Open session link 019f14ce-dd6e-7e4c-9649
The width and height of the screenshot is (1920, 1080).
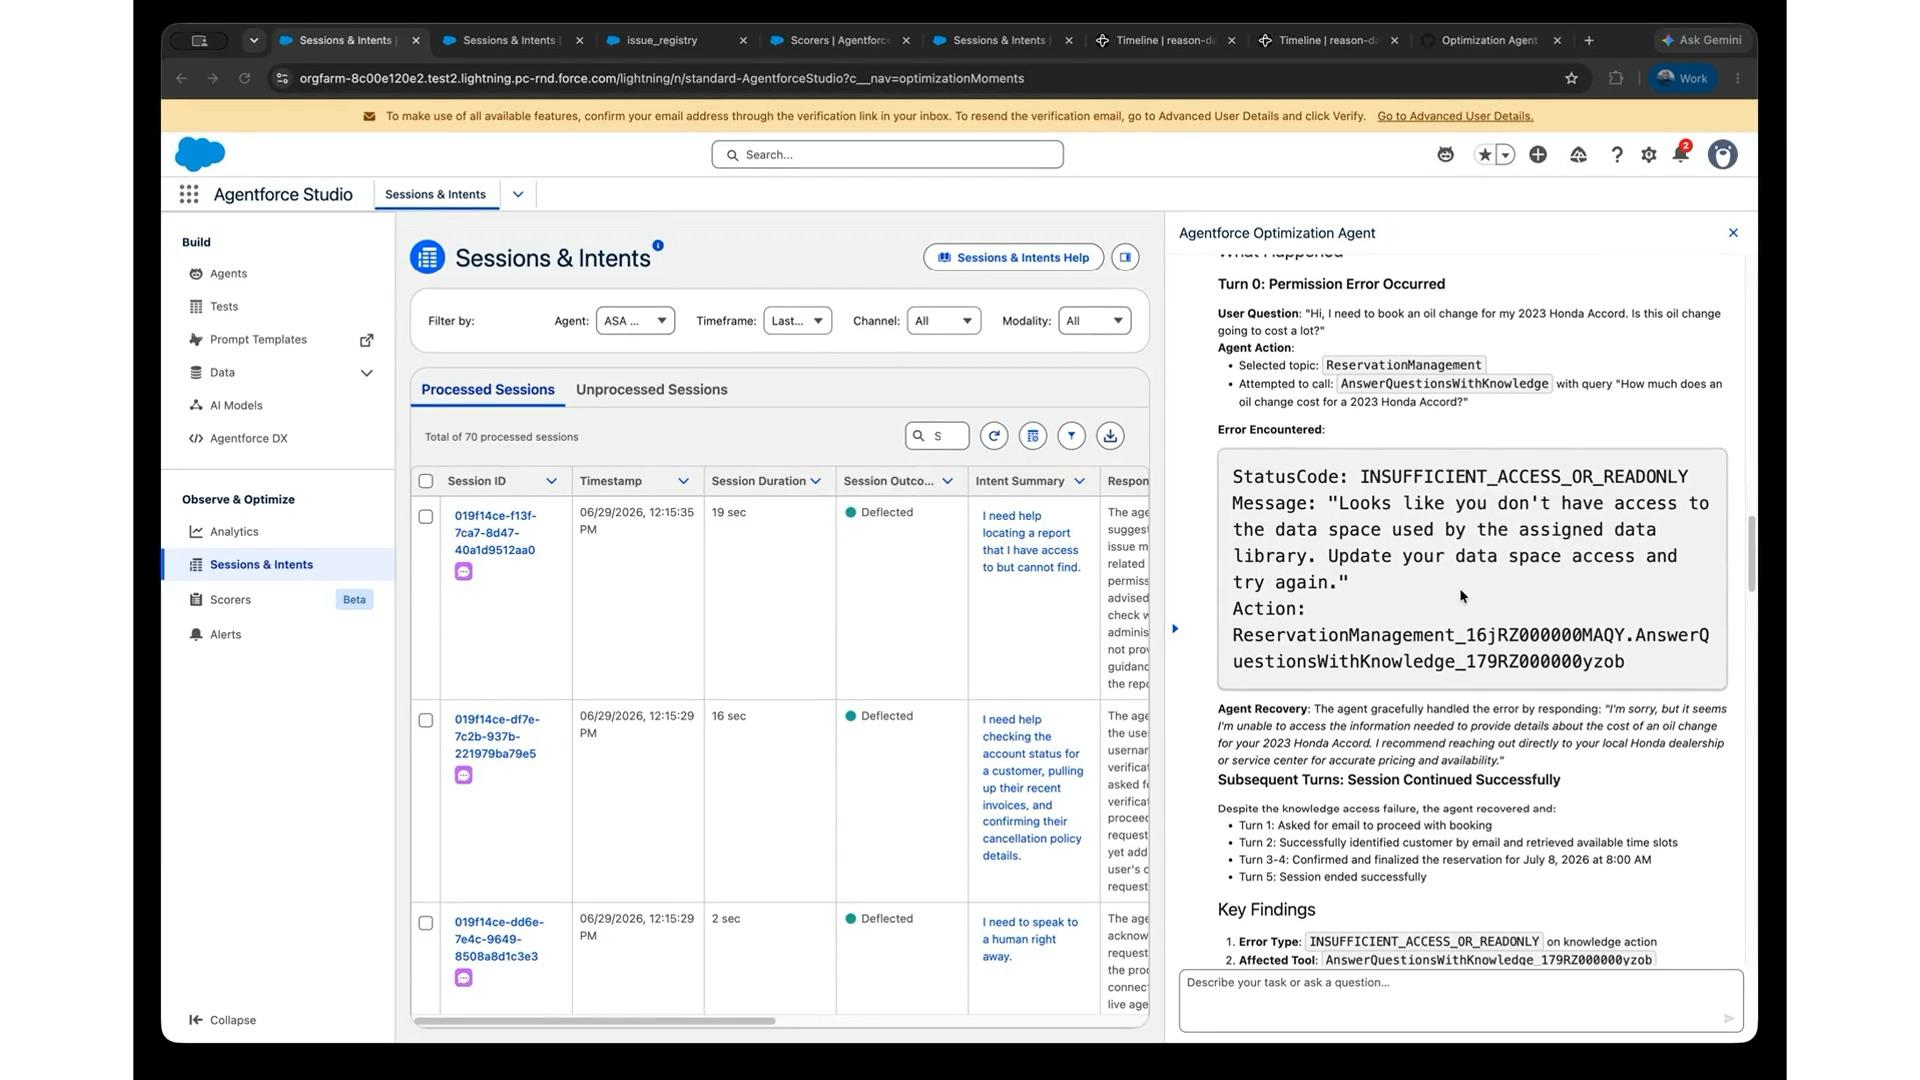499,939
